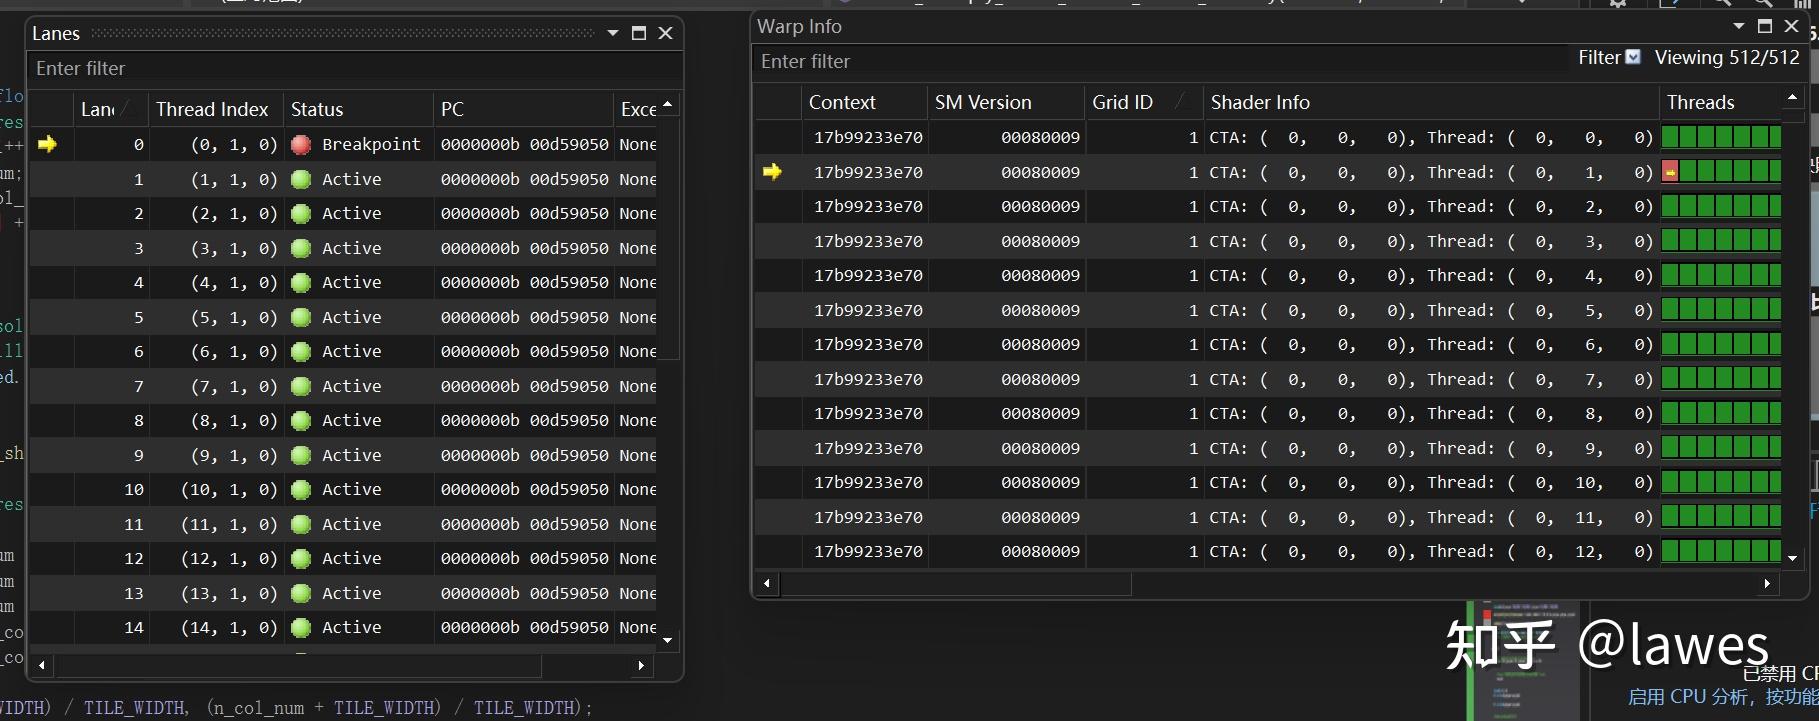The height and width of the screenshot is (721, 1819).
Task: Sort warps by the Shader Info column
Action: click(x=1260, y=102)
